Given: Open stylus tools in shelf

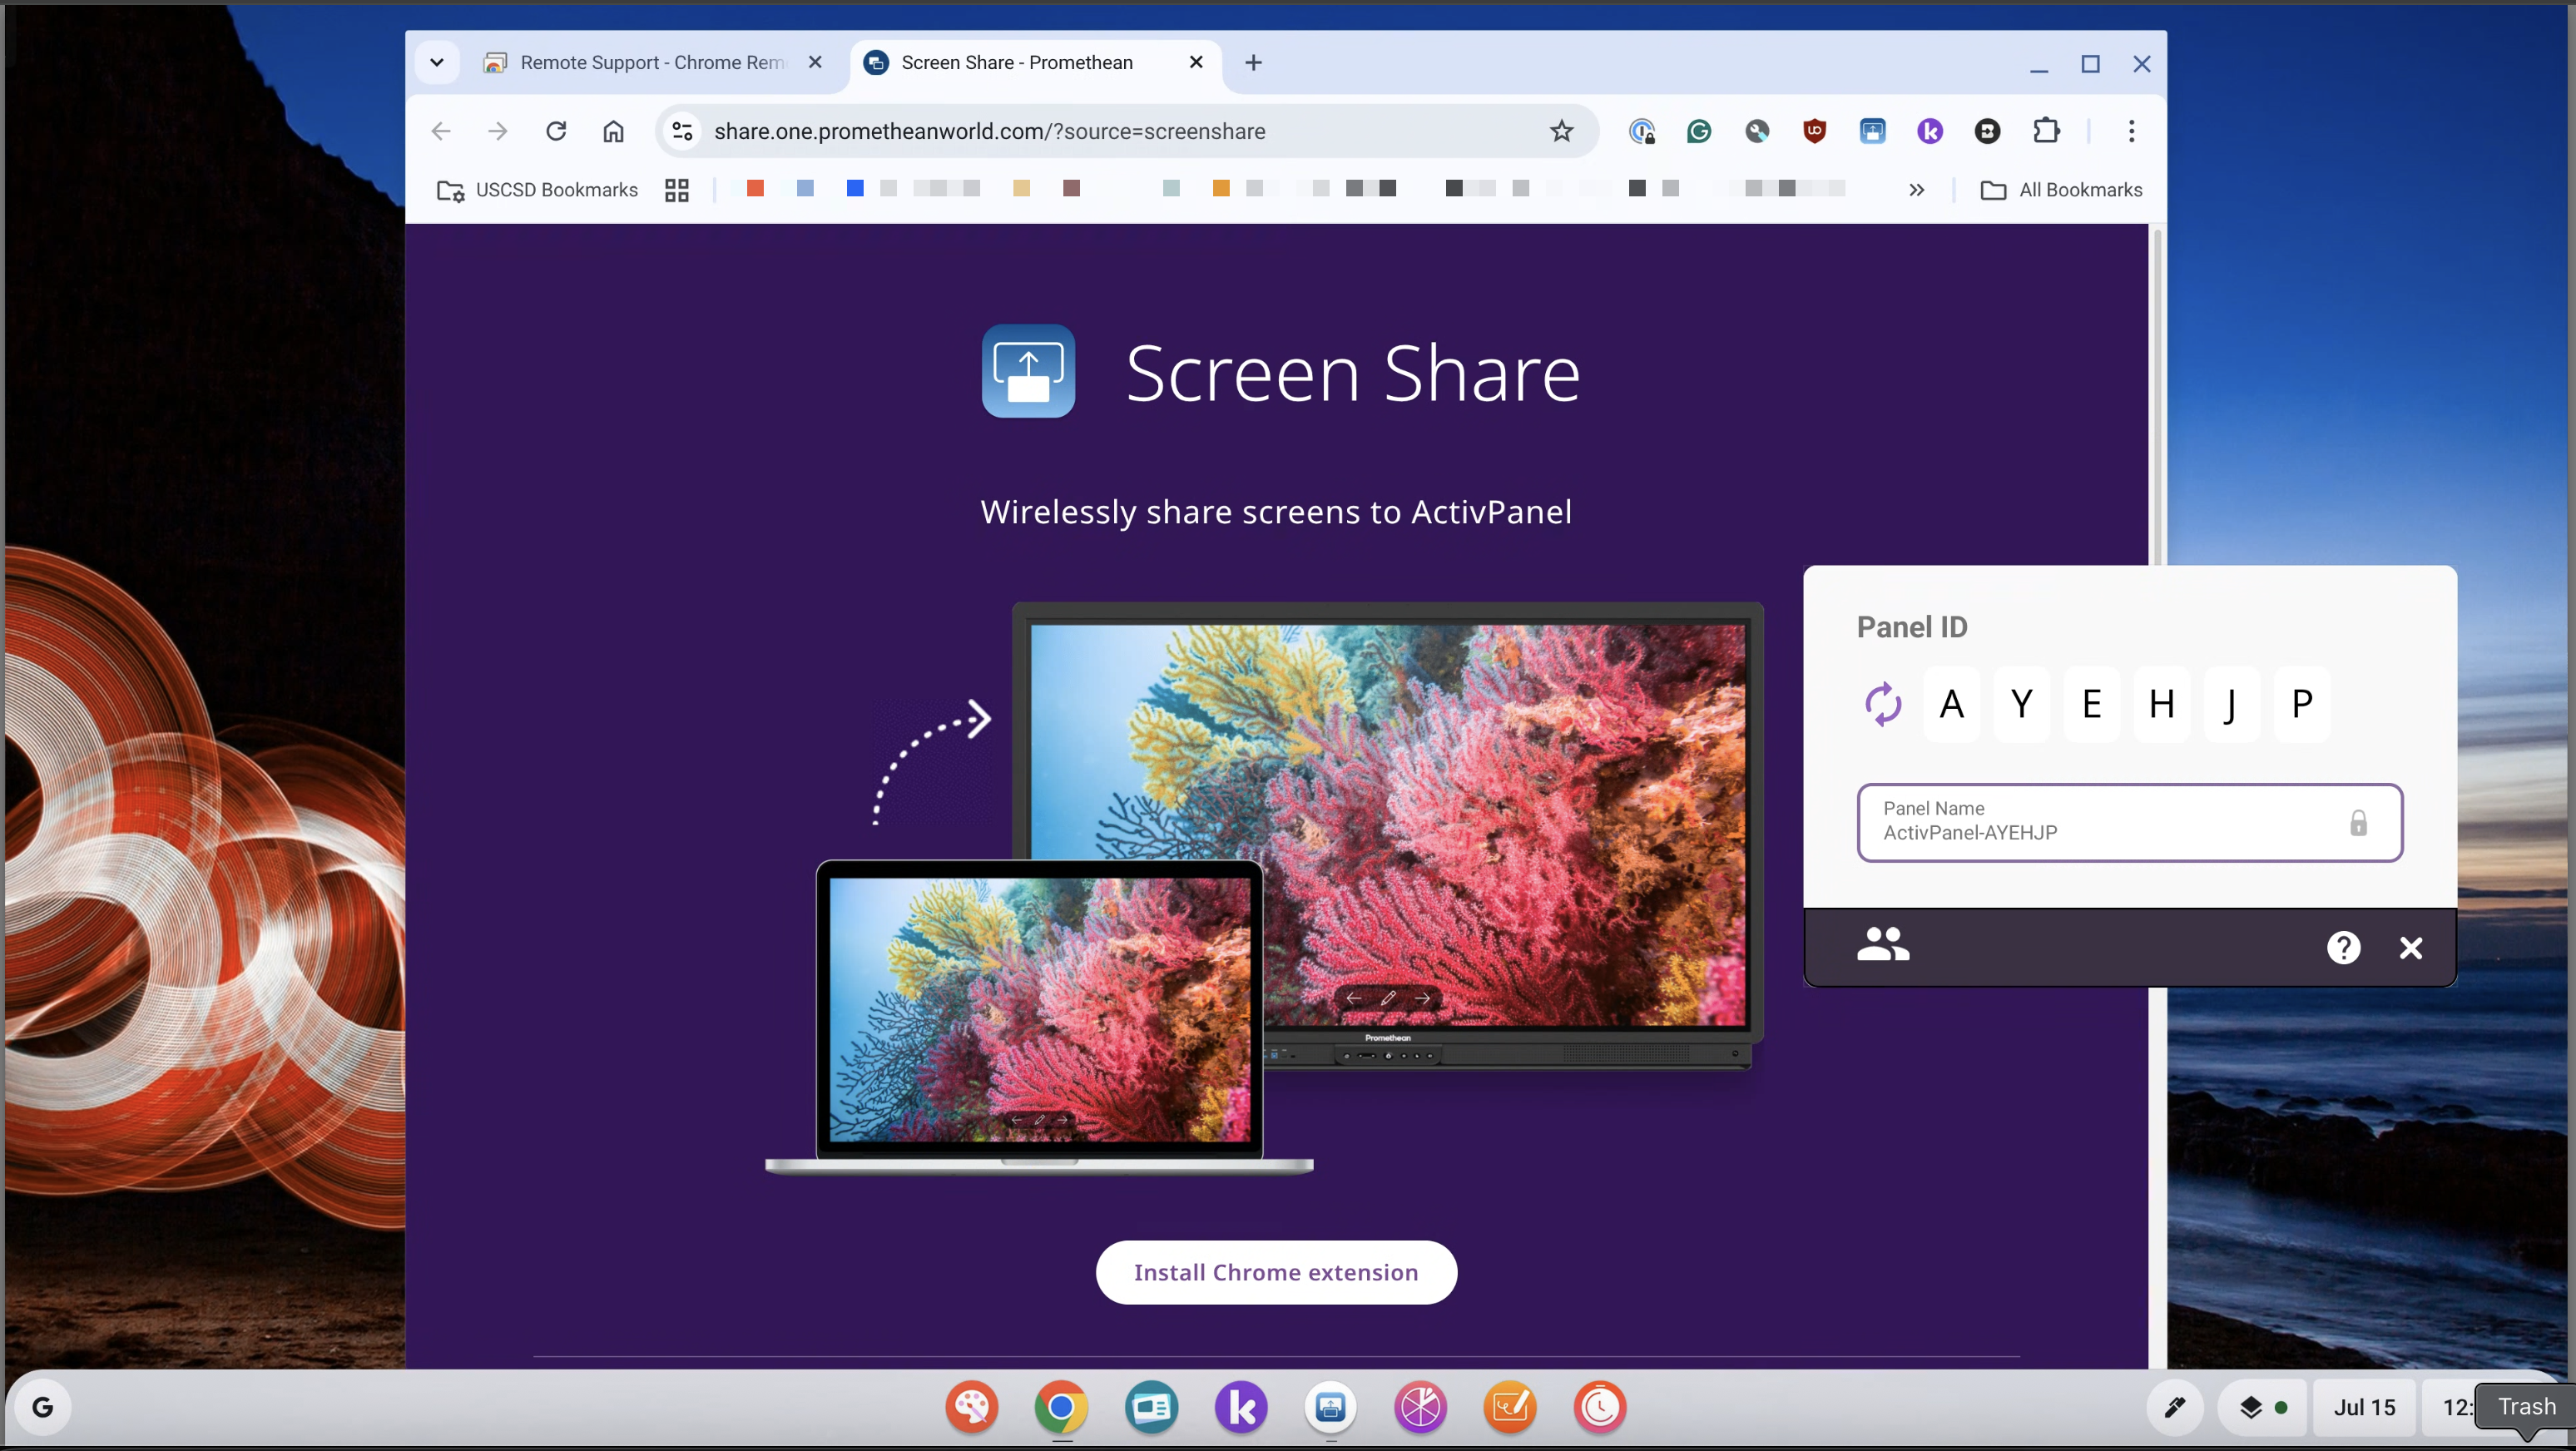Looking at the screenshot, I should tap(2174, 1407).
